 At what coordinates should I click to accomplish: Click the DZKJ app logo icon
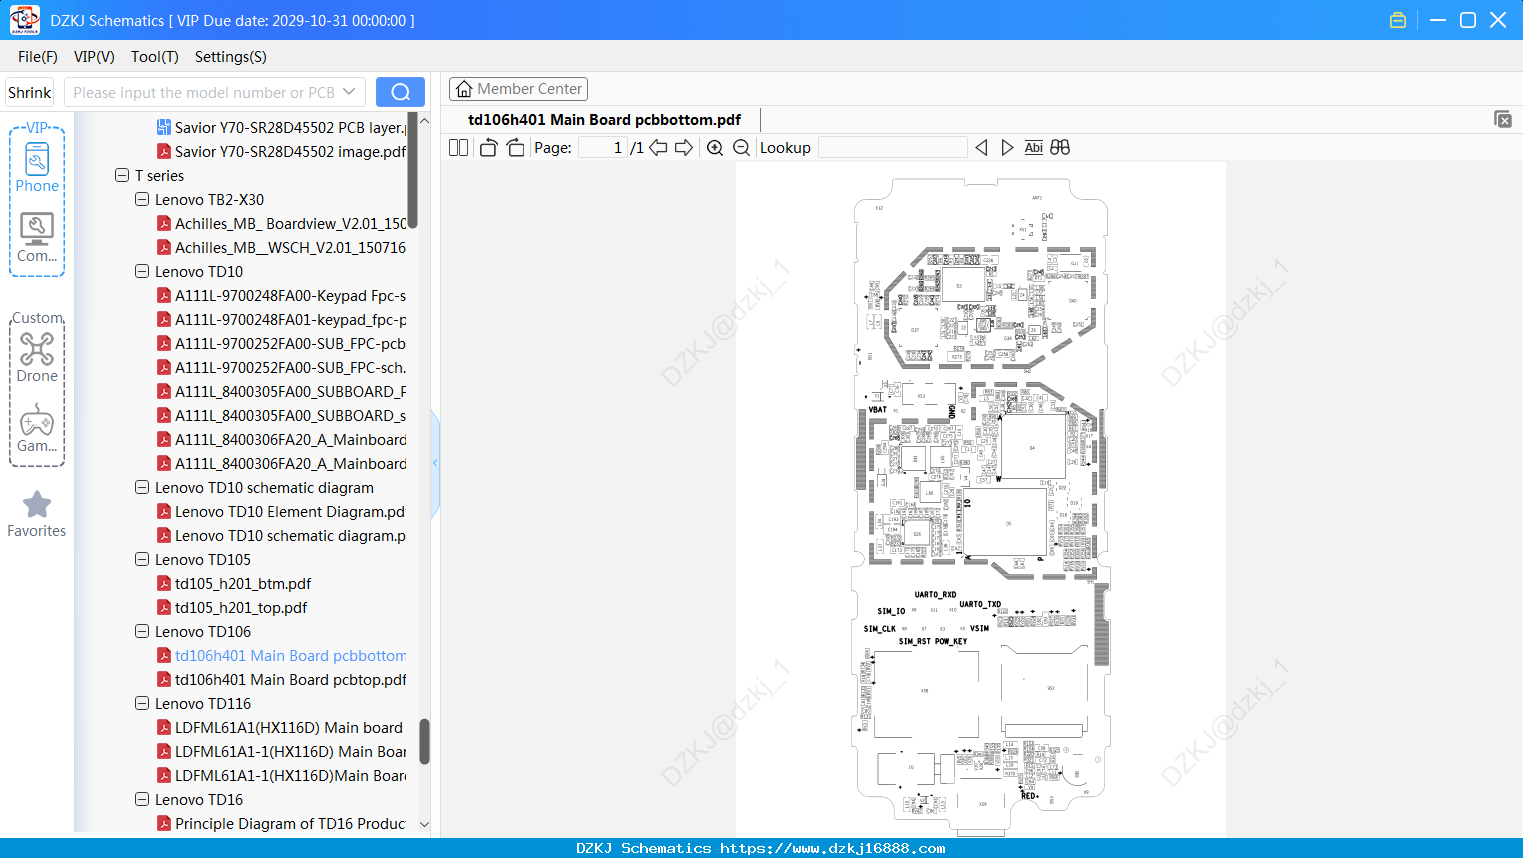[24, 20]
